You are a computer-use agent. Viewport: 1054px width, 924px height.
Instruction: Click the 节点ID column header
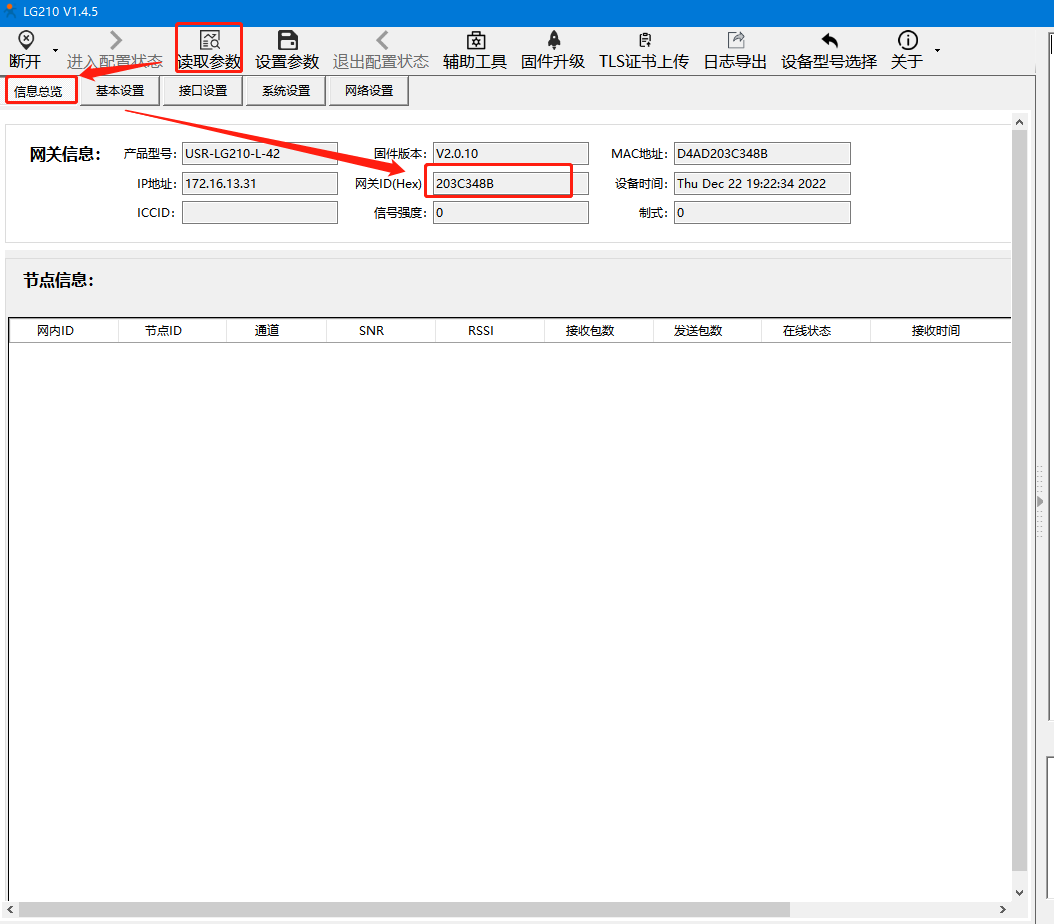pyautogui.click(x=163, y=331)
